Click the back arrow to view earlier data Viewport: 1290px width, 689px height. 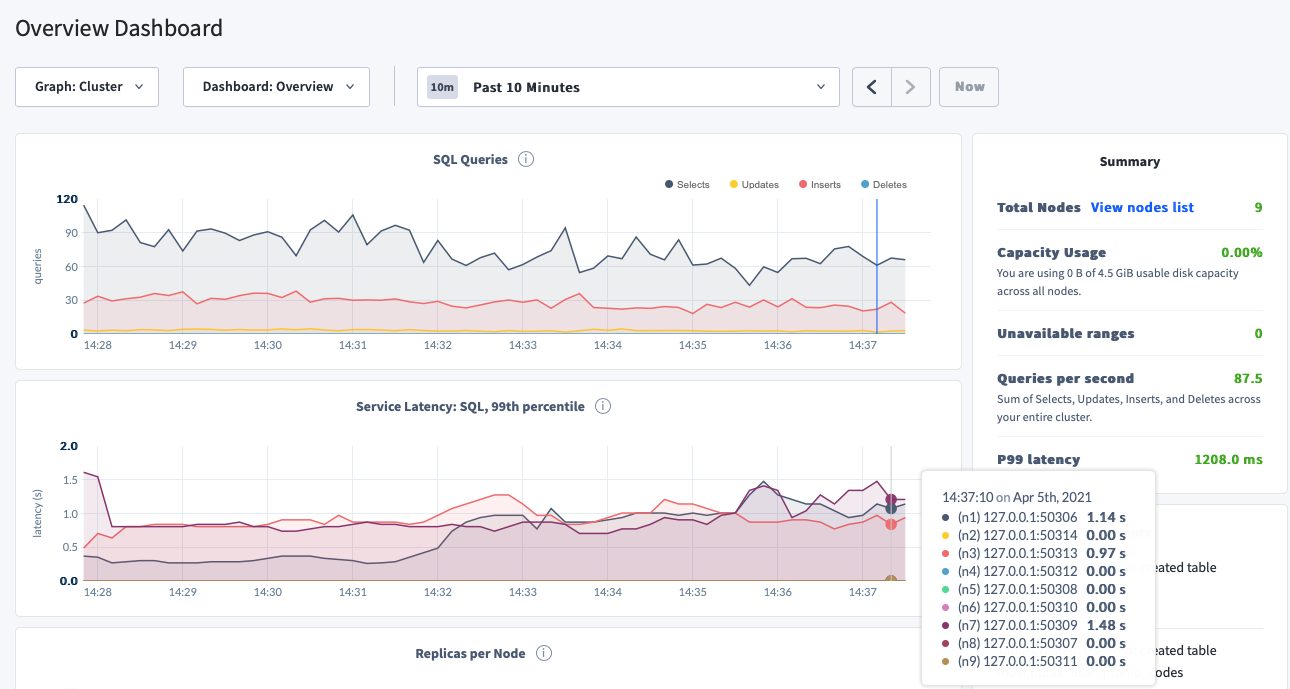click(x=870, y=87)
